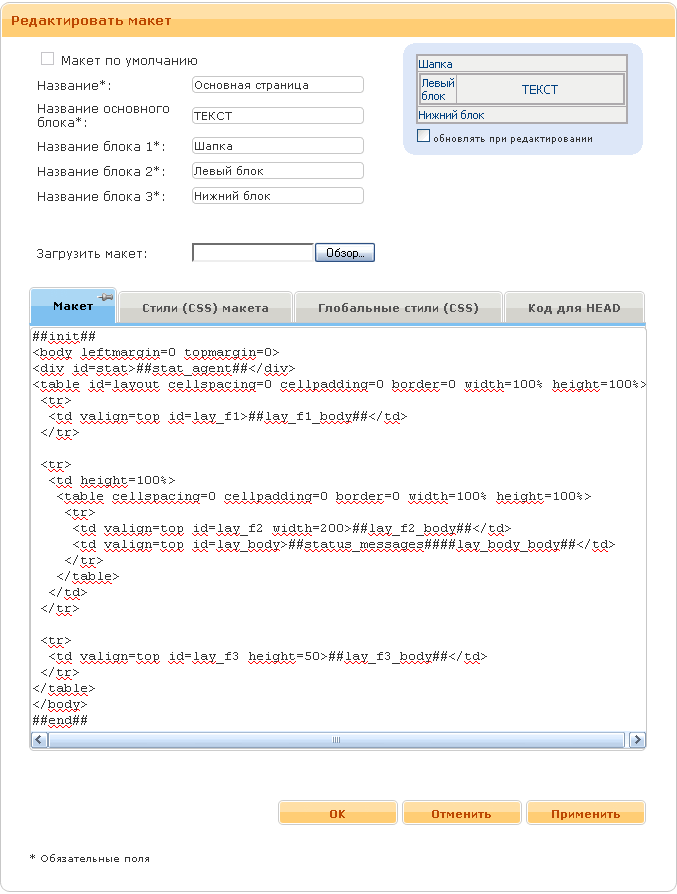Click the Название блока 2 field
Viewport: 677px width, 894px height.
pos(277,171)
